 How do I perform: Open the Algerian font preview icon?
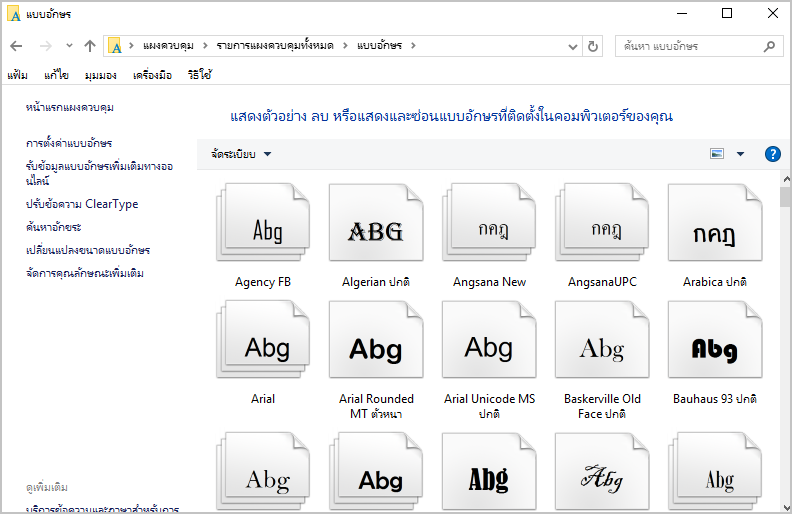pyautogui.click(x=376, y=222)
